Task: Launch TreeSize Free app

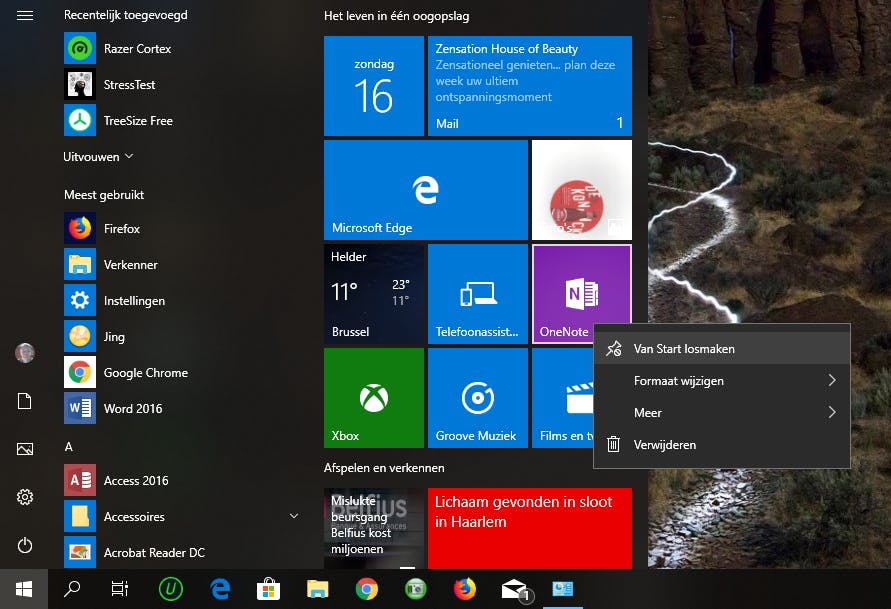Action: click(137, 121)
